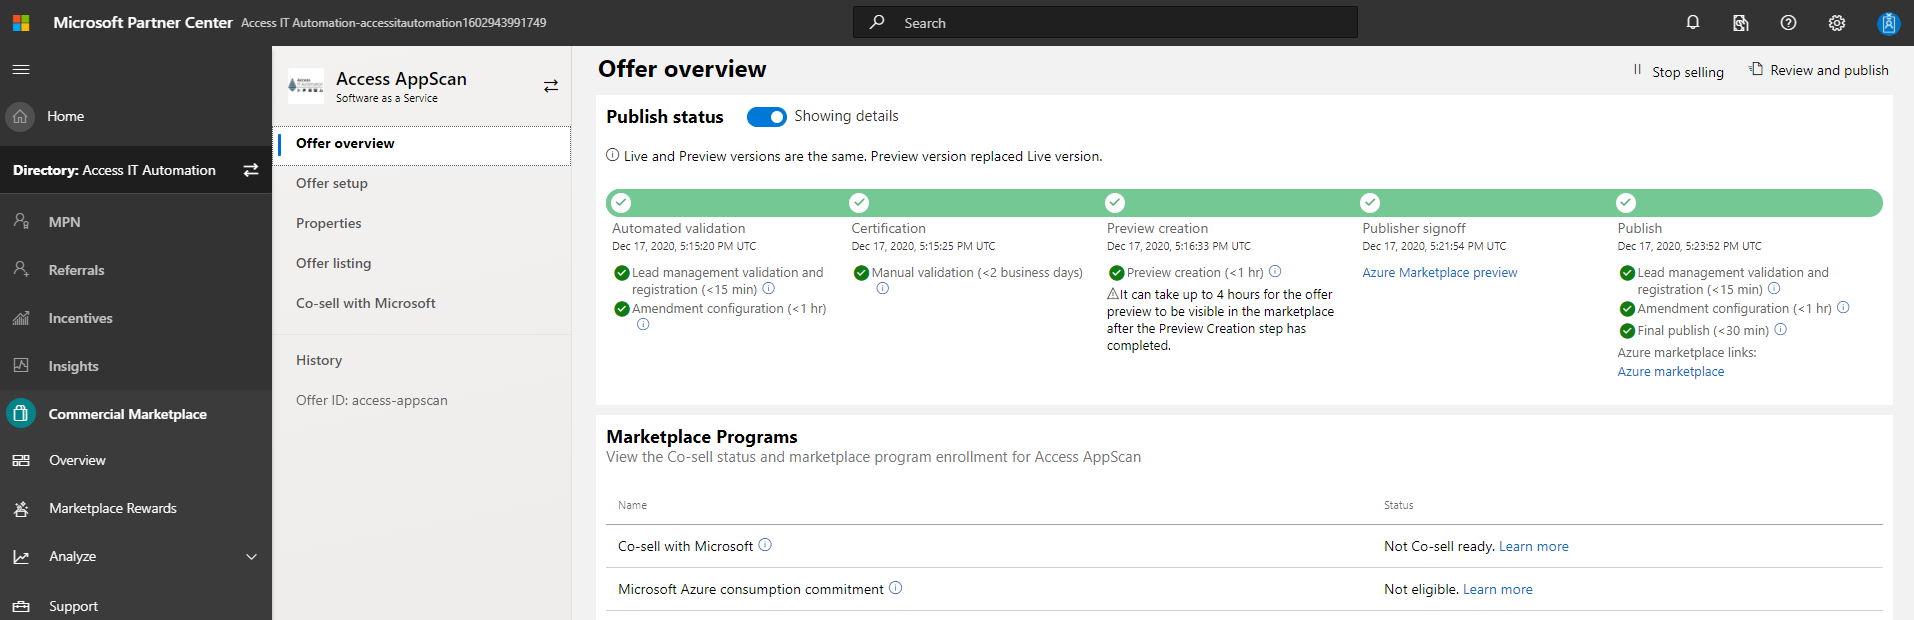Open the Azure marketplace link under Publish
The width and height of the screenshot is (1914, 620).
tap(1670, 371)
